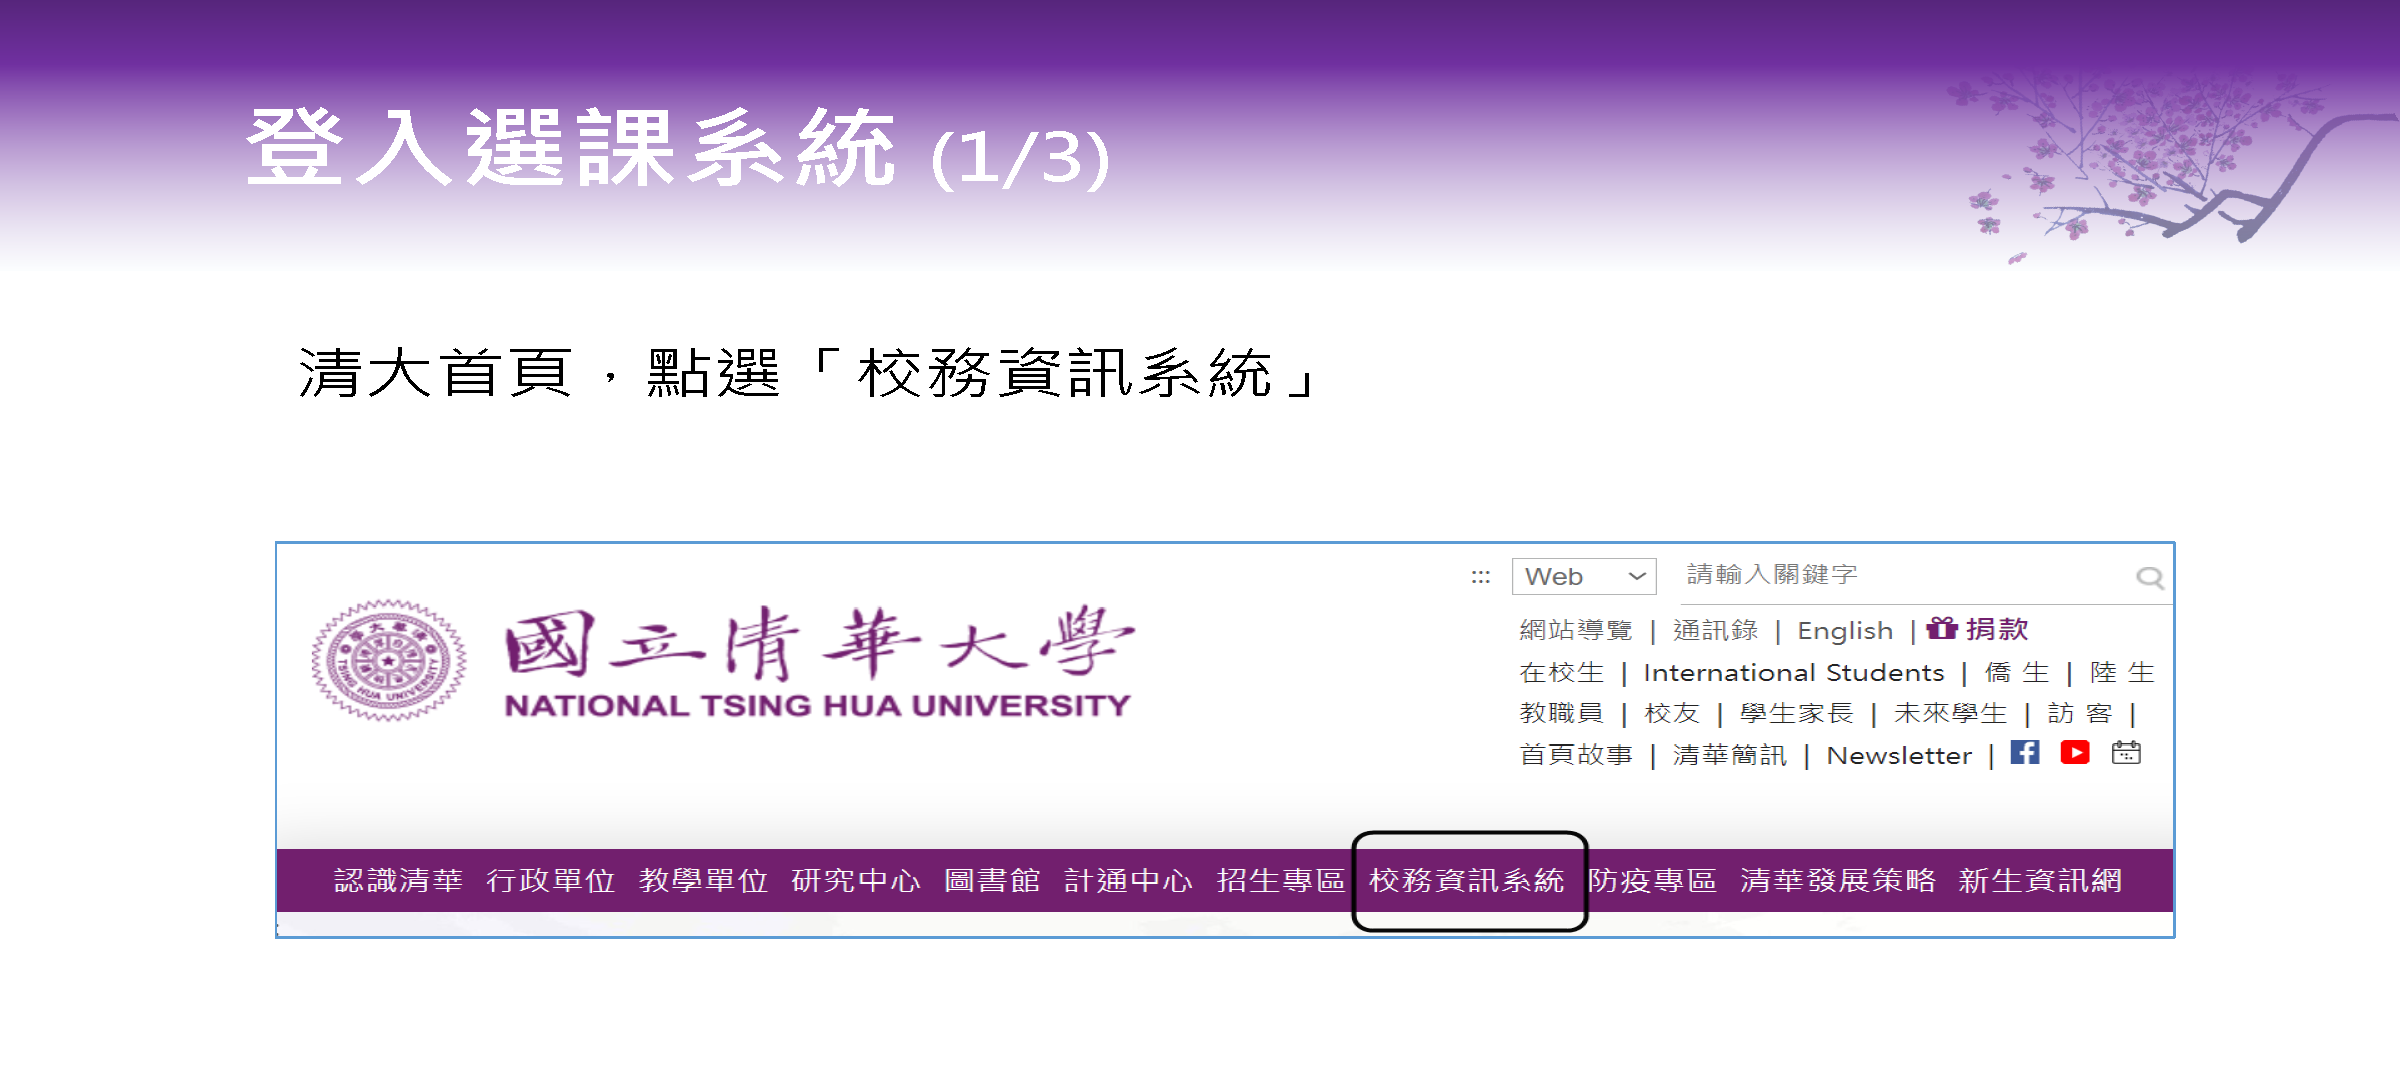Open the International Students link
2400x1088 pixels.
pyautogui.click(x=1794, y=672)
